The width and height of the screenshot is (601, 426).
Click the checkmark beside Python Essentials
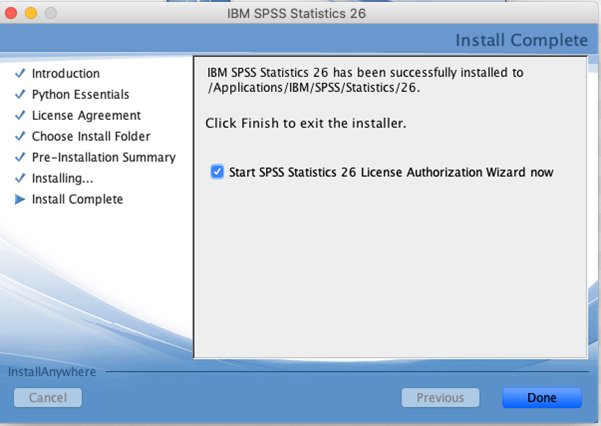click(x=20, y=94)
